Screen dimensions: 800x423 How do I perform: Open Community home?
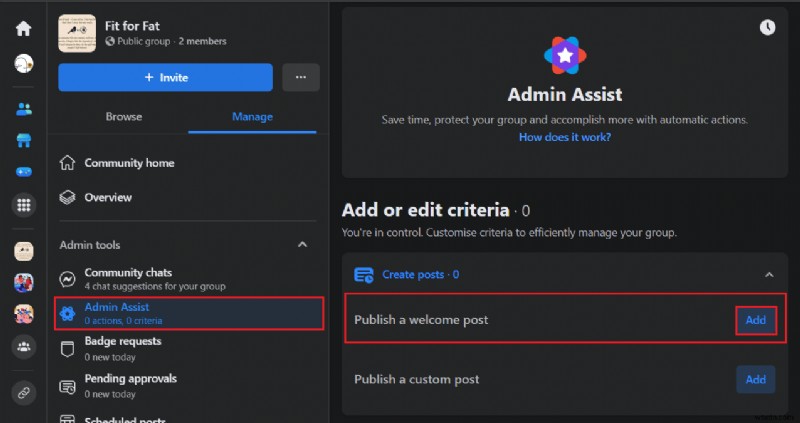coord(189,163)
